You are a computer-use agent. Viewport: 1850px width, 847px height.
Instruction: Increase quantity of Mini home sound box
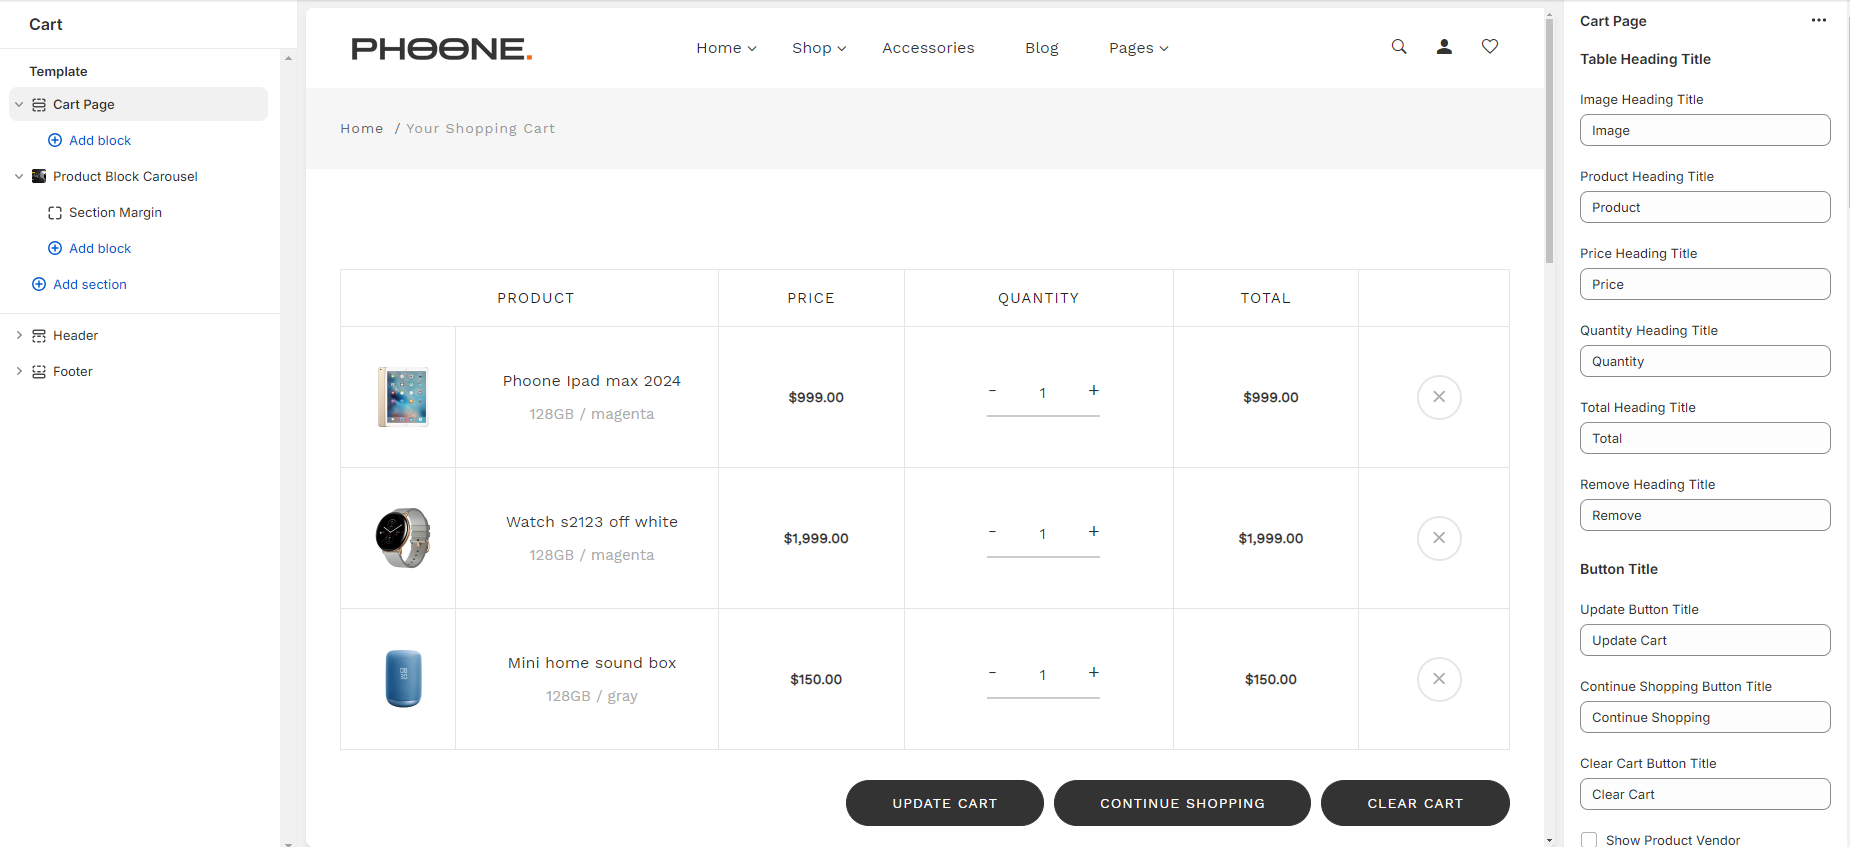pos(1094,672)
